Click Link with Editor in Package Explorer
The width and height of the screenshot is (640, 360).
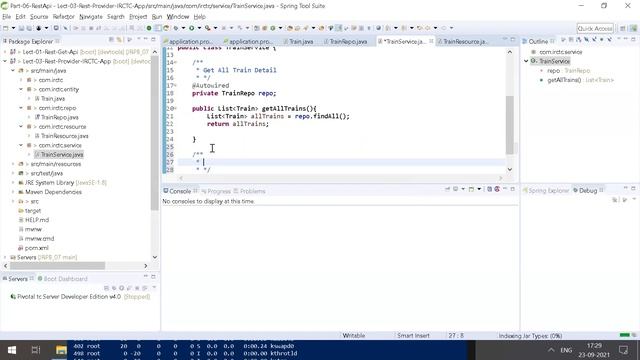click(119, 40)
